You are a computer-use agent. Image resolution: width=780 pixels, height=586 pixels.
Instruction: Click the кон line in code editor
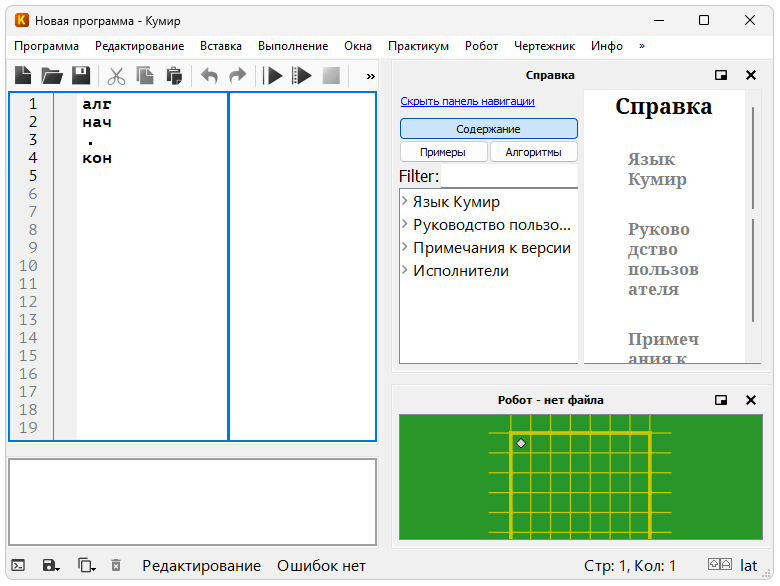click(97, 158)
